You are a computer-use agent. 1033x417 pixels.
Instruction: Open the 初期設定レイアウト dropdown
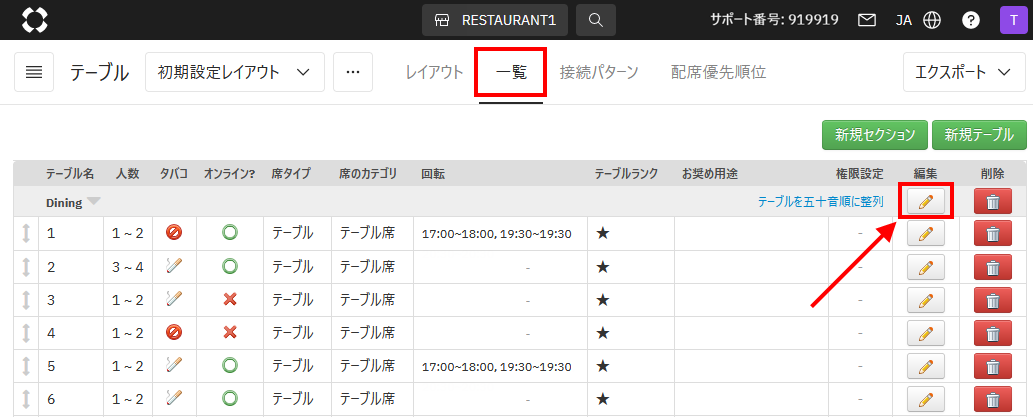coord(235,73)
